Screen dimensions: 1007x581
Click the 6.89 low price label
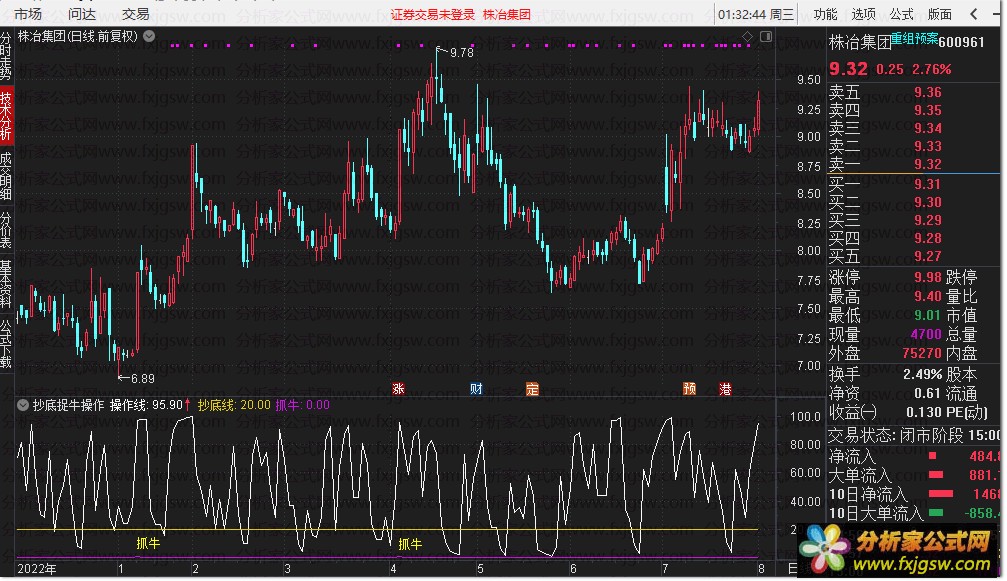[x=143, y=379]
